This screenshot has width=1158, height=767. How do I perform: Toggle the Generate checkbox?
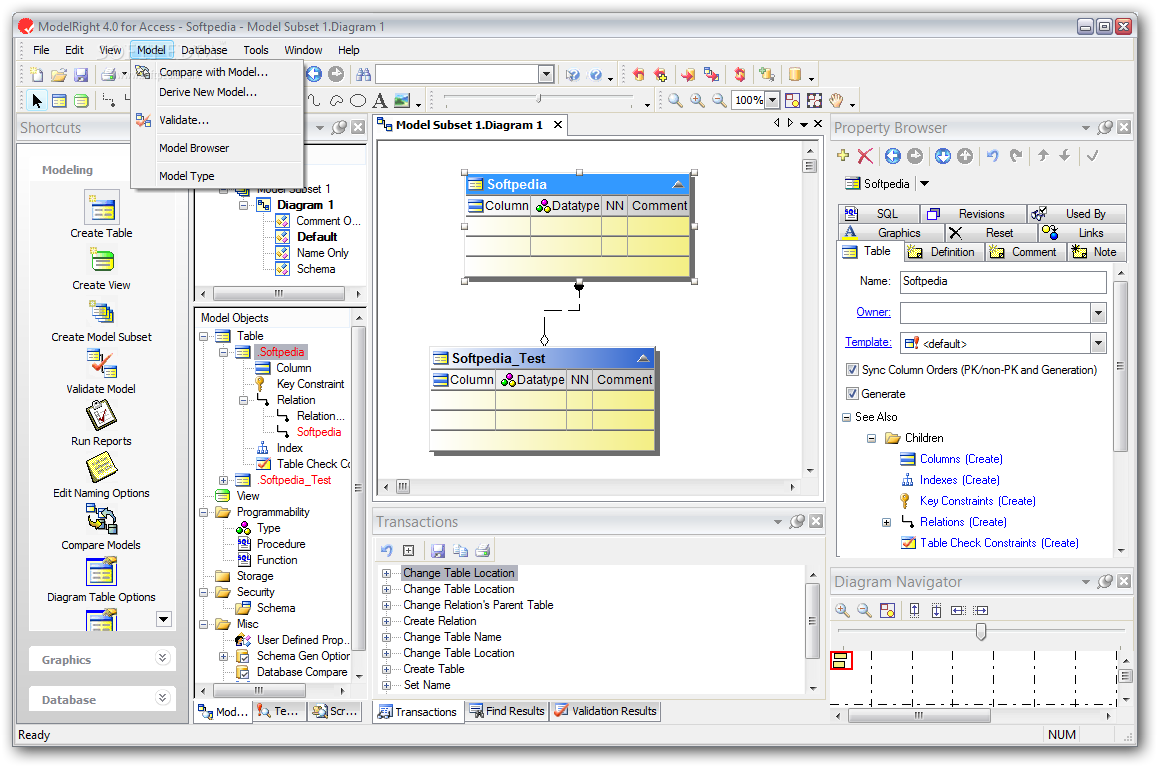(x=852, y=394)
